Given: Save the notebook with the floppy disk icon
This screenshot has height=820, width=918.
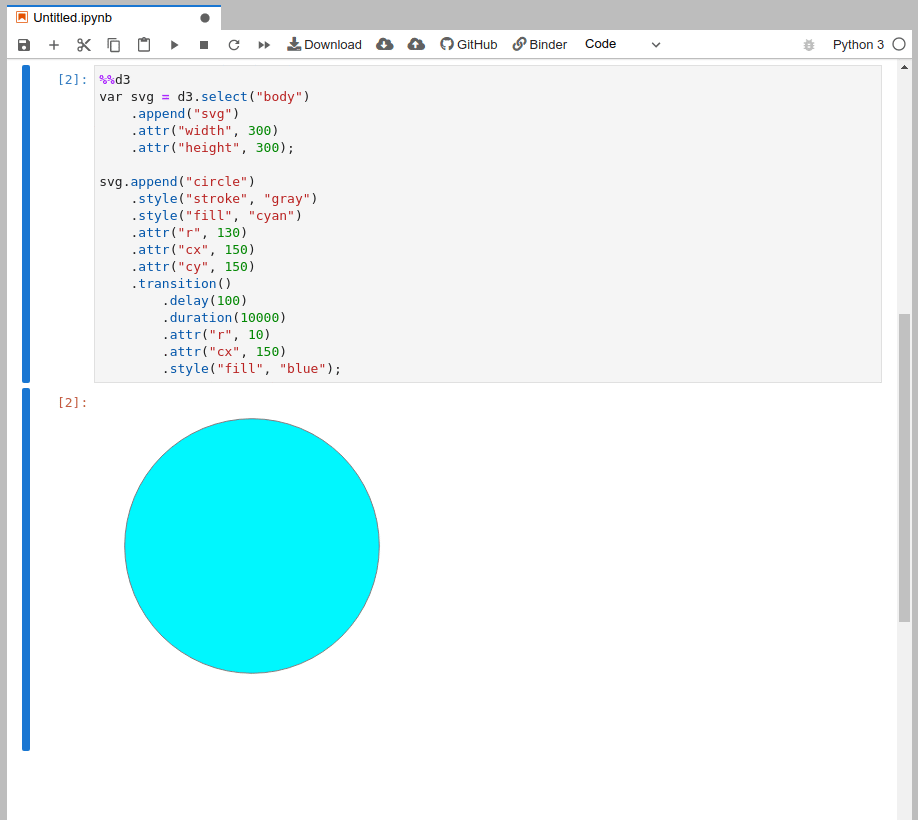Looking at the screenshot, I should [x=24, y=45].
